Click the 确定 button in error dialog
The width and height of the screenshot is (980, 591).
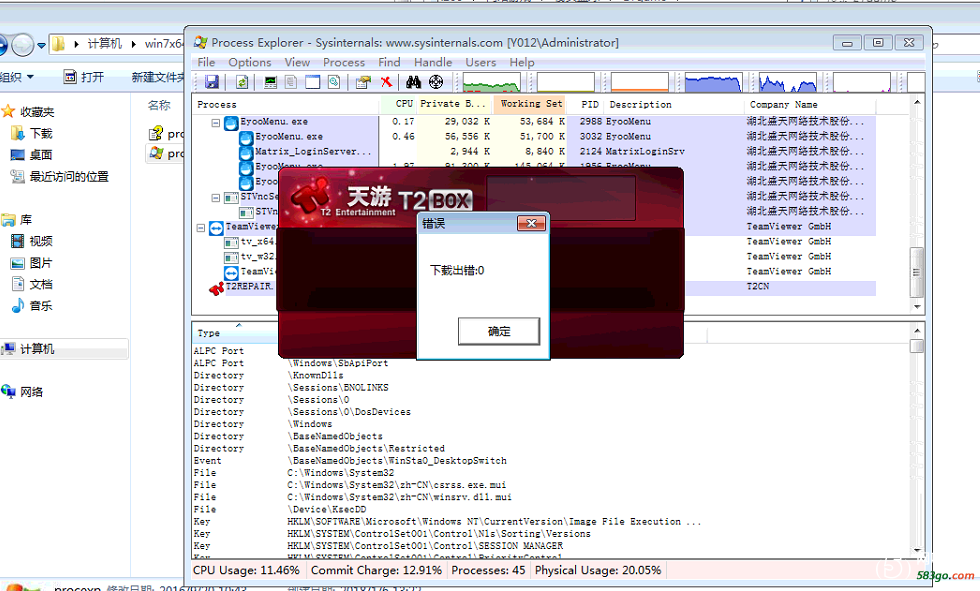(499, 331)
